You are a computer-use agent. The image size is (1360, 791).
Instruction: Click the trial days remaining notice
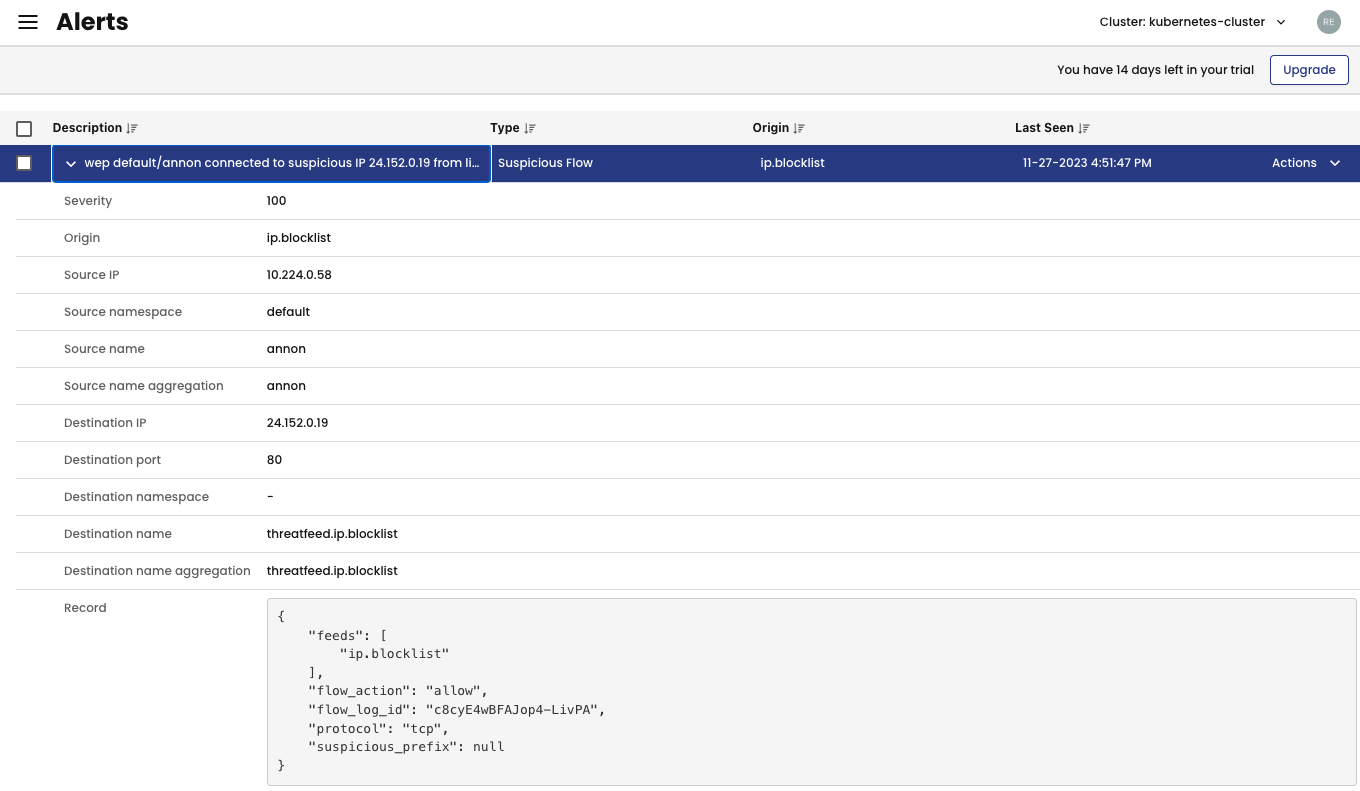(x=1155, y=70)
